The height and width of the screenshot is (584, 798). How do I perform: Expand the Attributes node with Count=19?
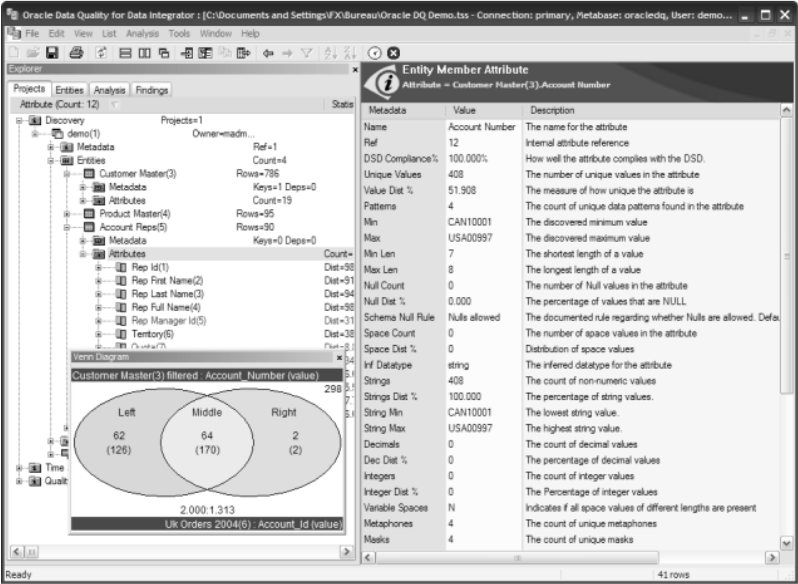tap(82, 200)
